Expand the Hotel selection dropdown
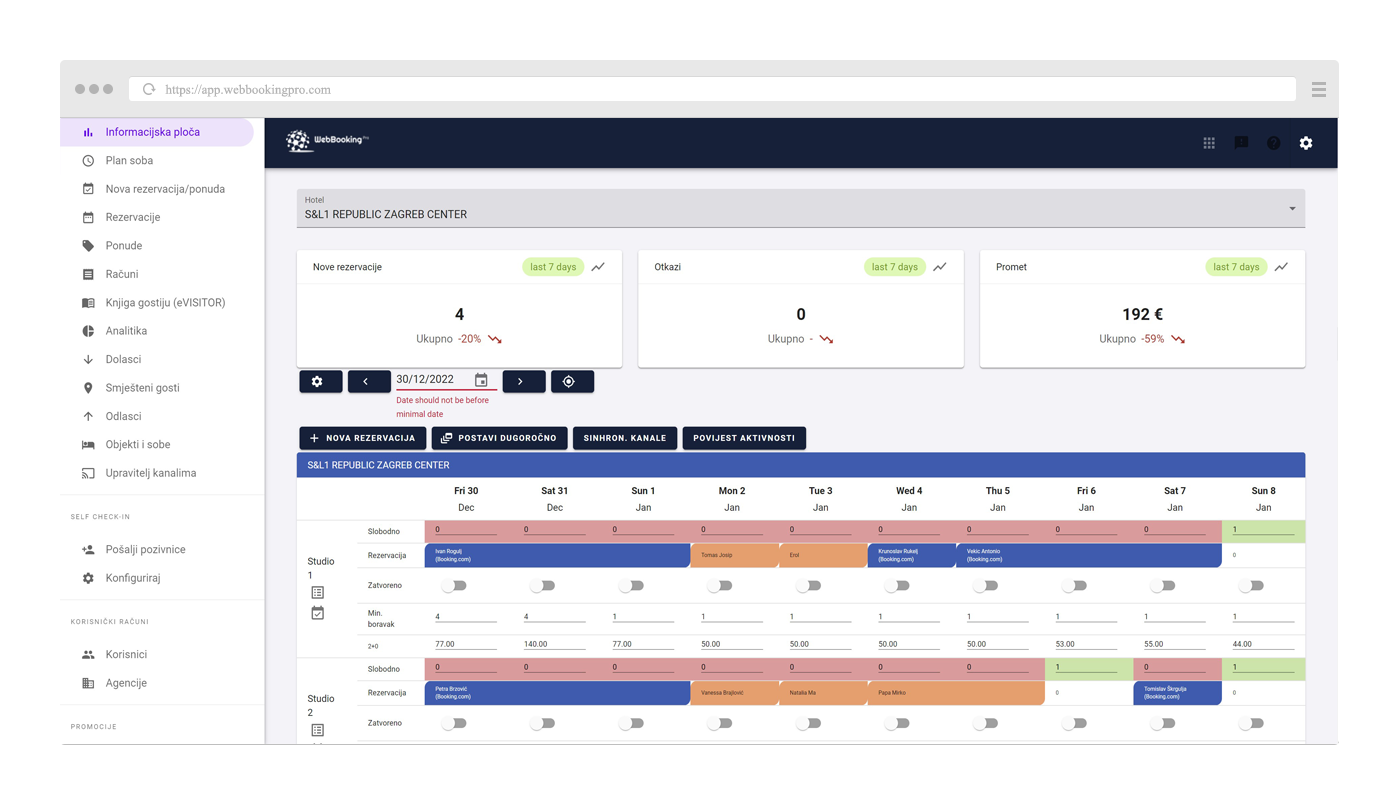 1292,208
